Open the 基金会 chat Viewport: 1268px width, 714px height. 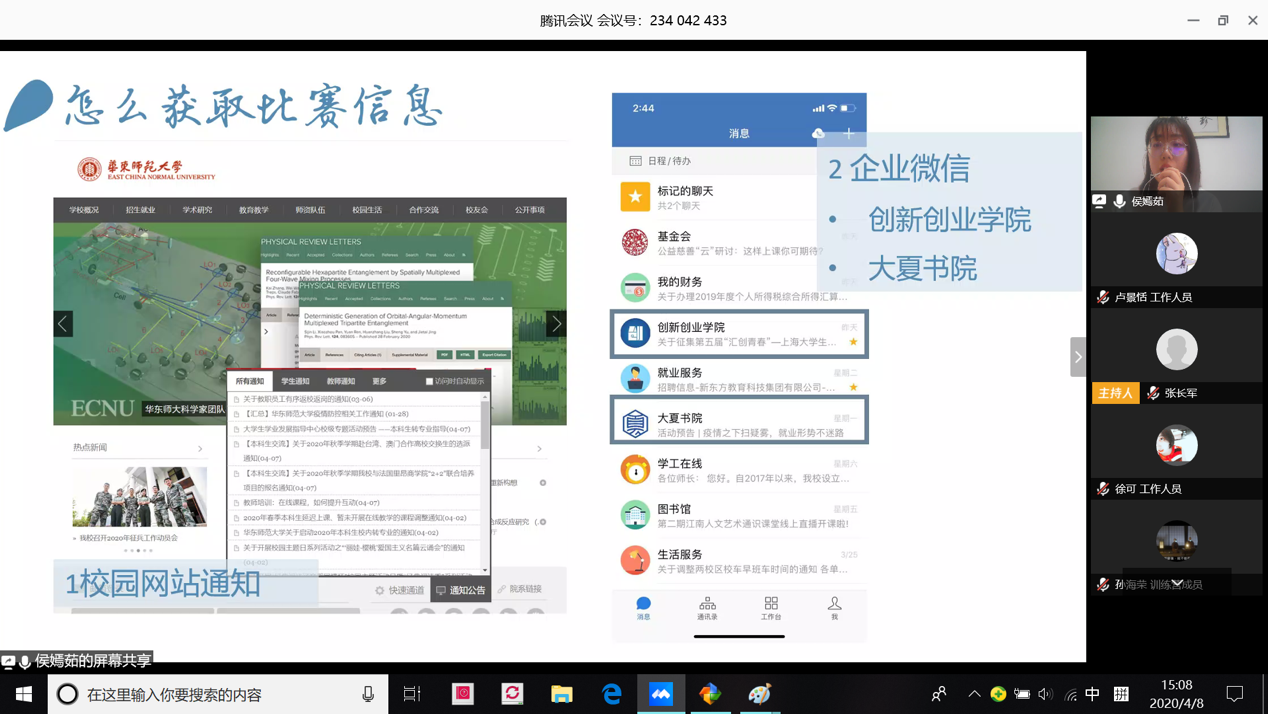click(739, 242)
